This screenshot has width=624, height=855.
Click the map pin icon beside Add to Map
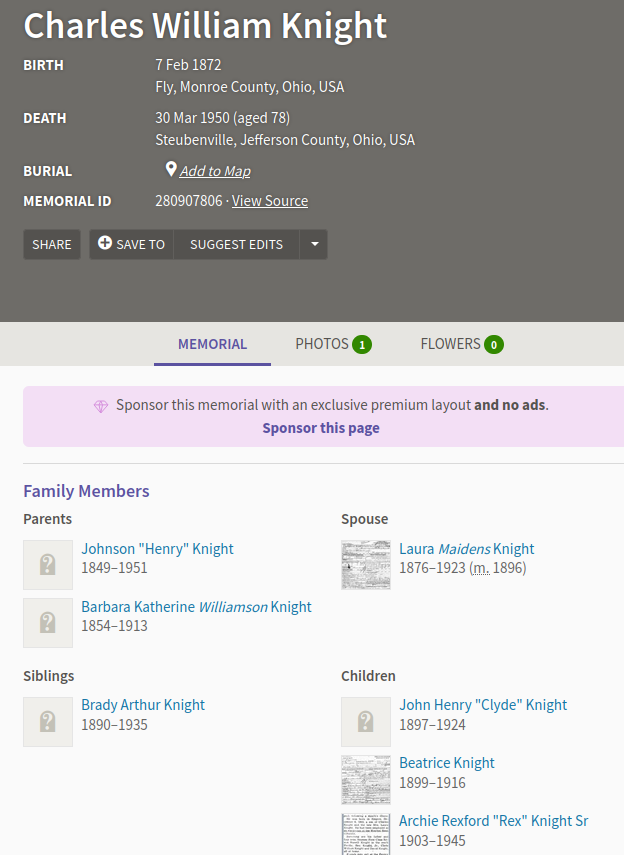click(171, 170)
